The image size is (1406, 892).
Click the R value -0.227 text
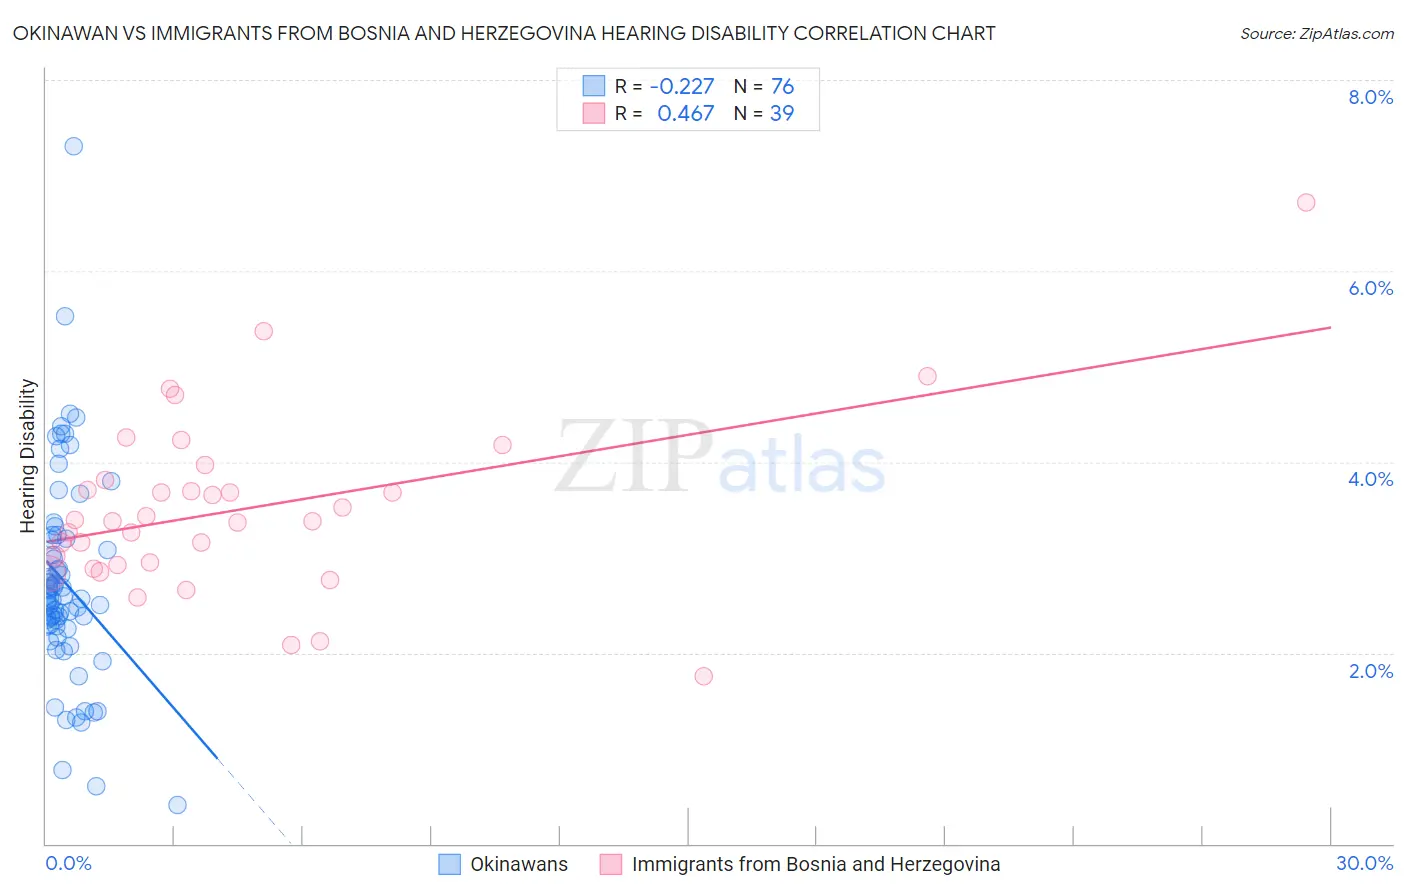point(682,86)
